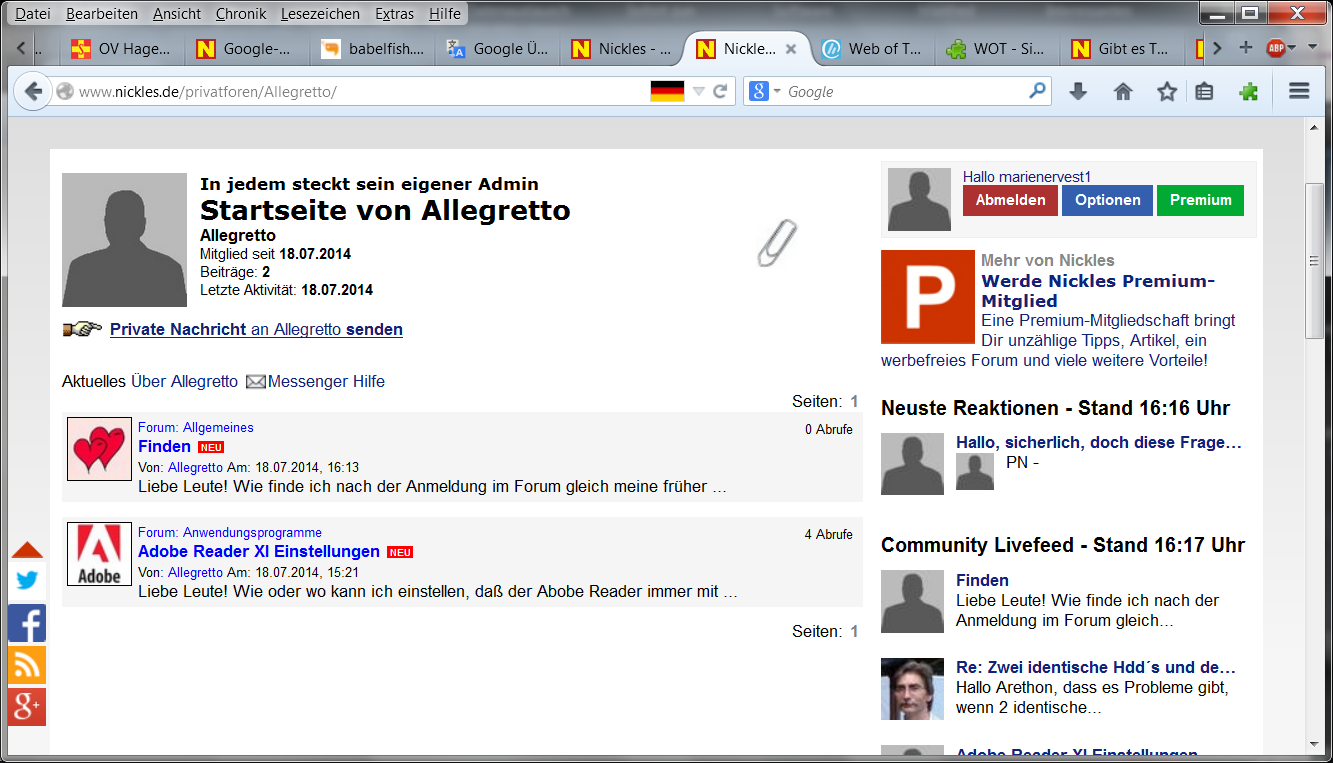Switch to the Google Ü tab

pyautogui.click(x=498, y=48)
